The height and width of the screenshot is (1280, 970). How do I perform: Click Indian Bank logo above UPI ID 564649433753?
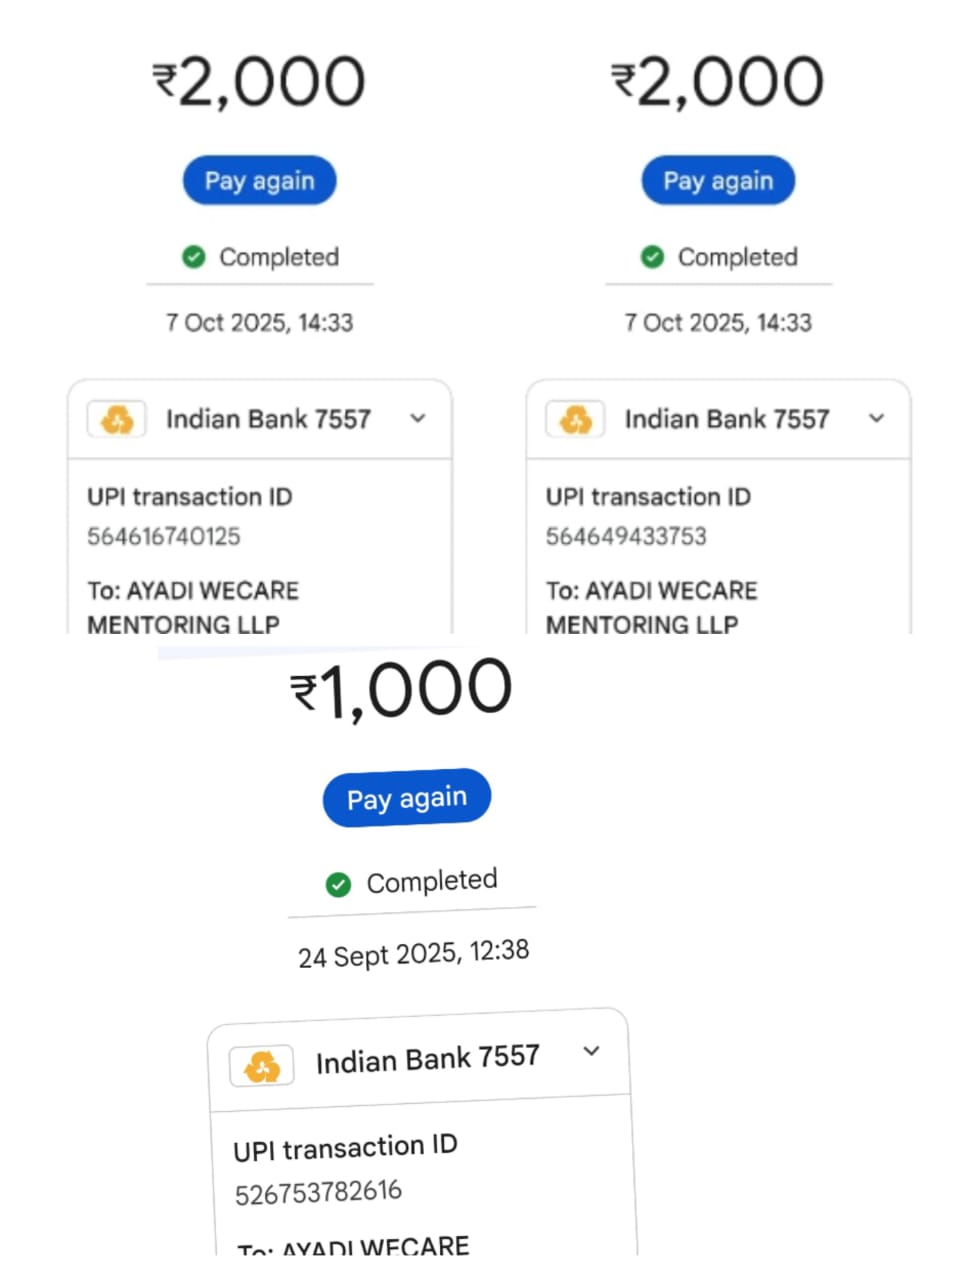(x=576, y=419)
